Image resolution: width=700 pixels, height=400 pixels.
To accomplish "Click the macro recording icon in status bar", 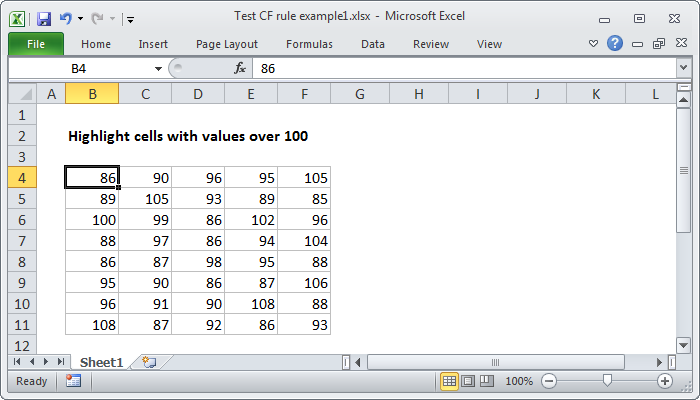I will [x=73, y=381].
